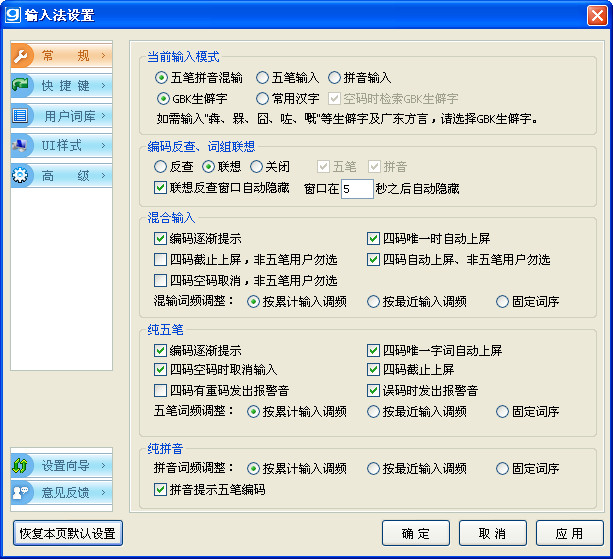Toggle 拼音提示五笔编码 checkbox
This screenshot has height=559, width=613.
[x=210, y=489]
